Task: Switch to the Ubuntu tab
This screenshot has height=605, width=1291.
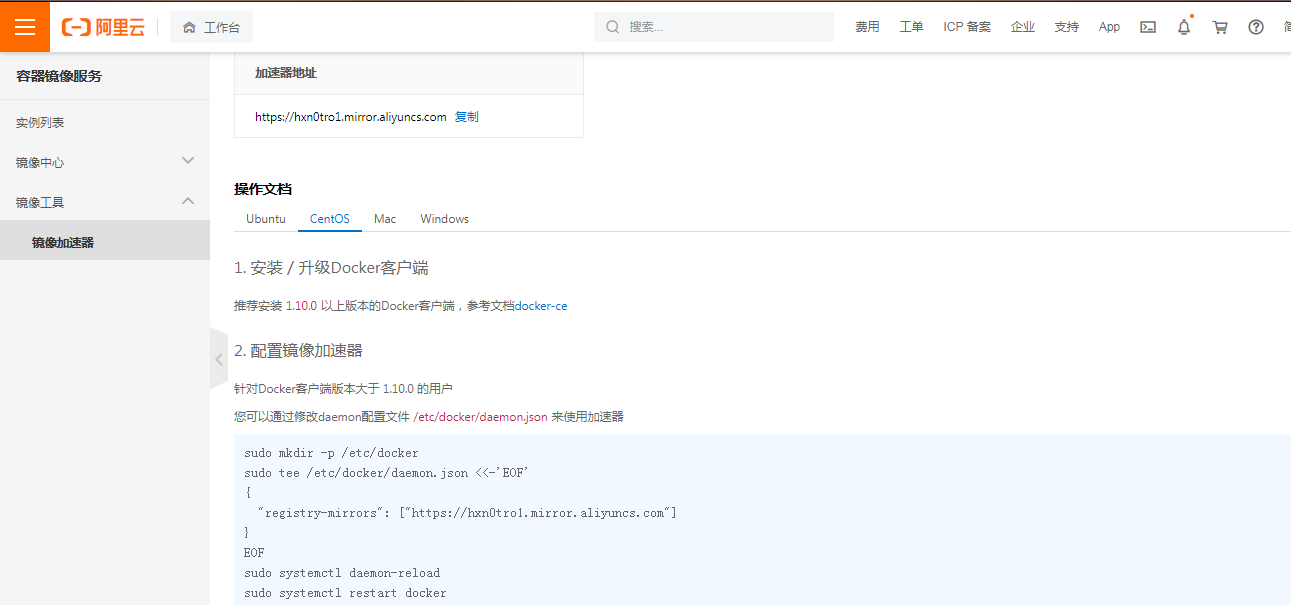Action: [266, 219]
